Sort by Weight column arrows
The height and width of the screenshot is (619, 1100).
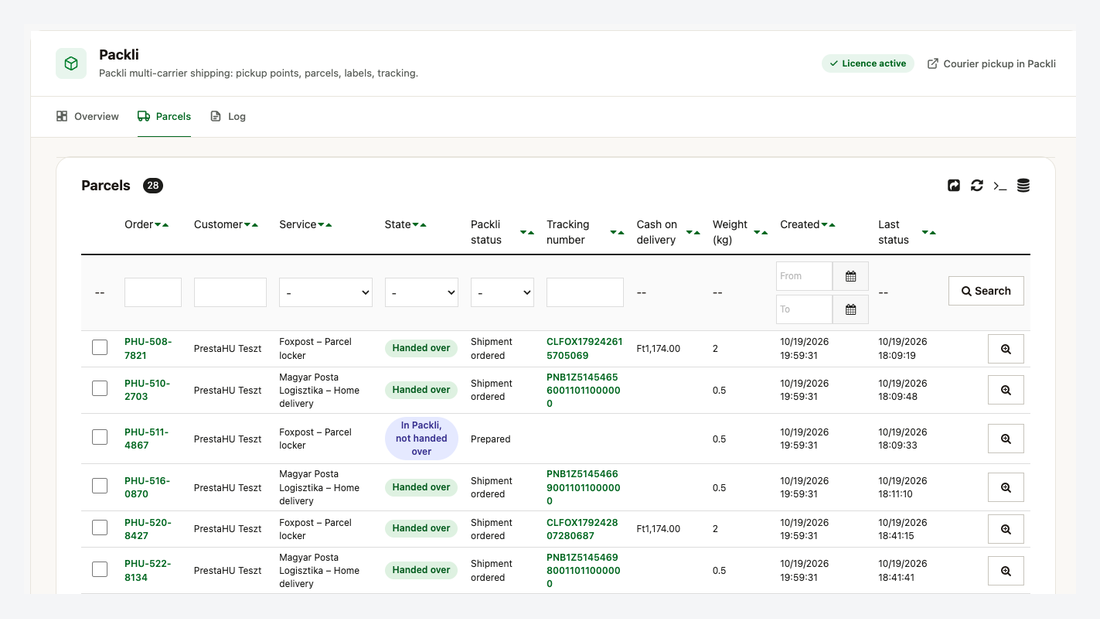click(x=760, y=232)
